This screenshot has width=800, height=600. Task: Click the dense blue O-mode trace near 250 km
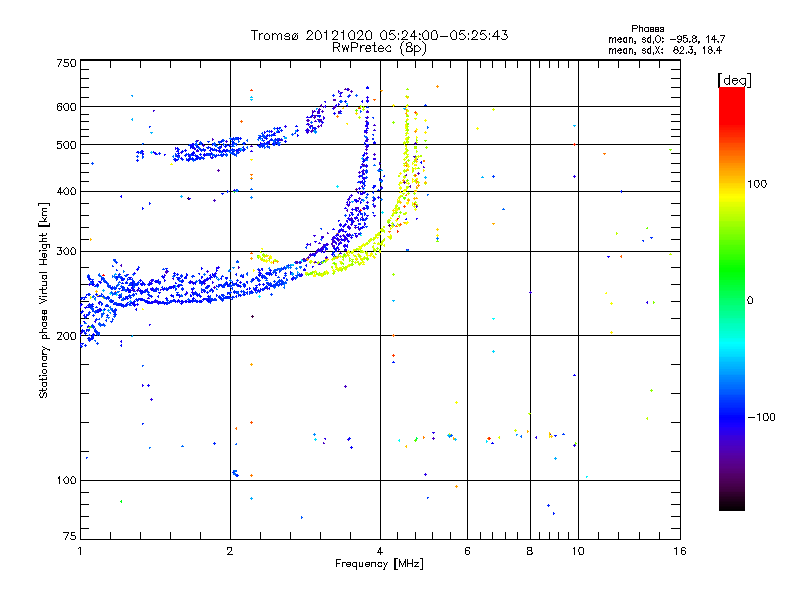pos(194,291)
